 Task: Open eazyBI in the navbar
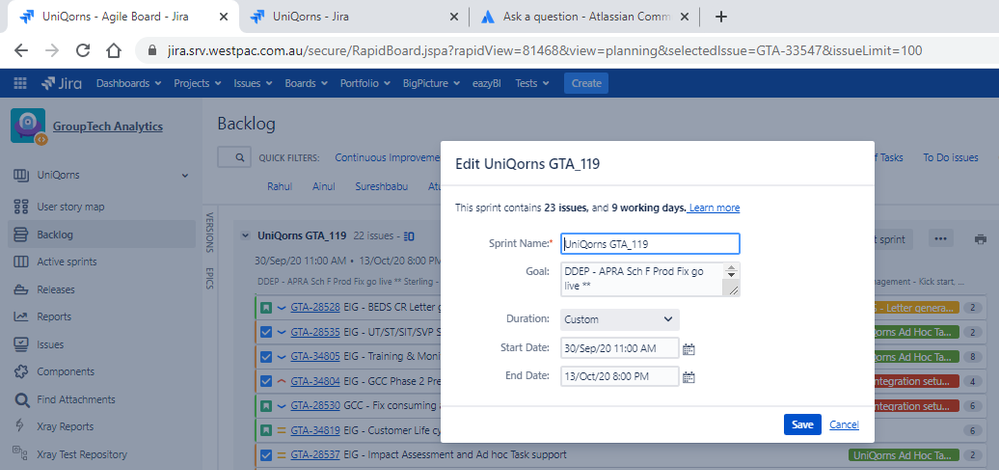(x=486, y=83)
